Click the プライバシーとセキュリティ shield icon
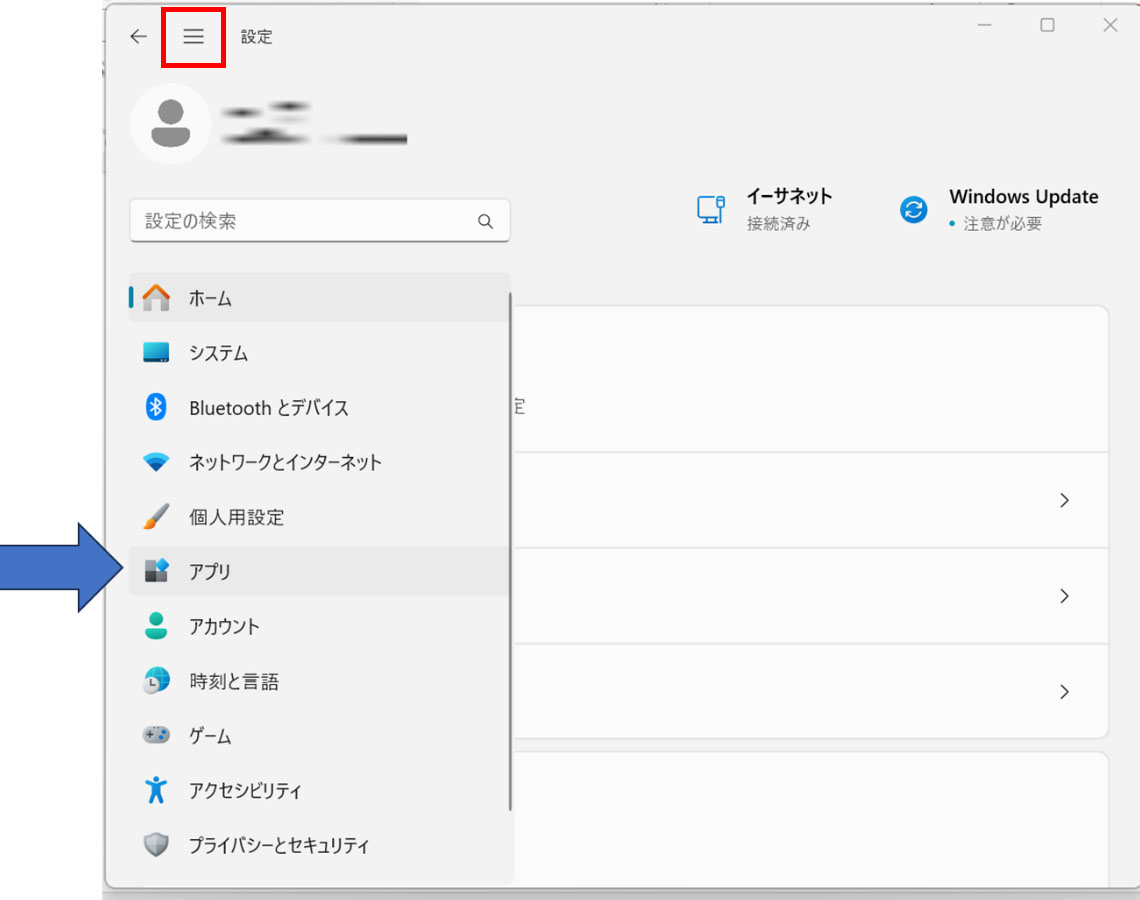This screenshot has height=900, width=1140. (x=156, y=846)
